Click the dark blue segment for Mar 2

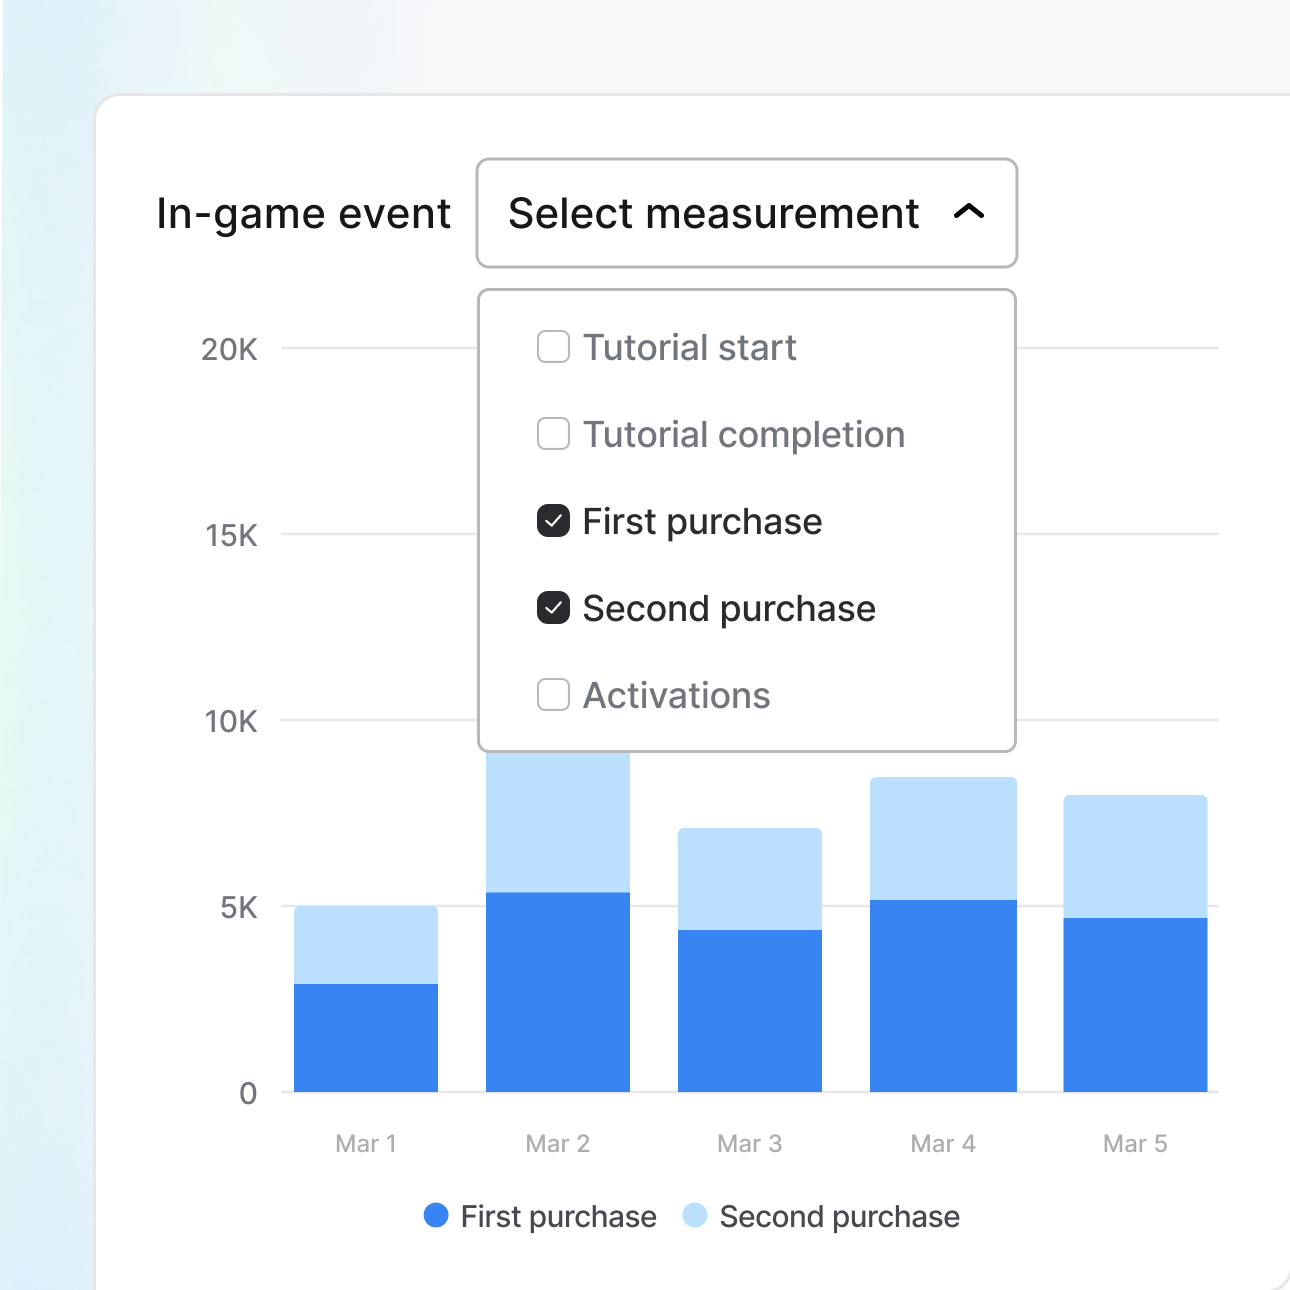pyautogui.click(x=557, y=990)
